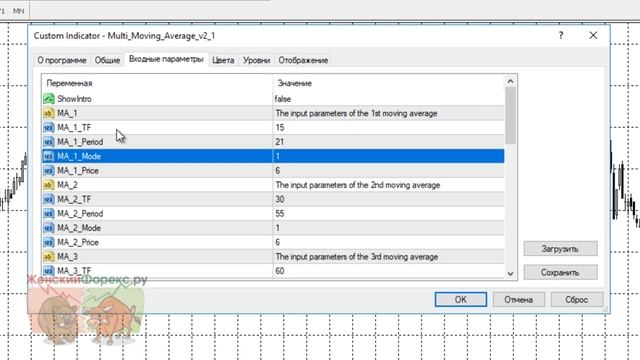
Task: Select the ShowIntro variable name
Action: [x=74, y=99]
